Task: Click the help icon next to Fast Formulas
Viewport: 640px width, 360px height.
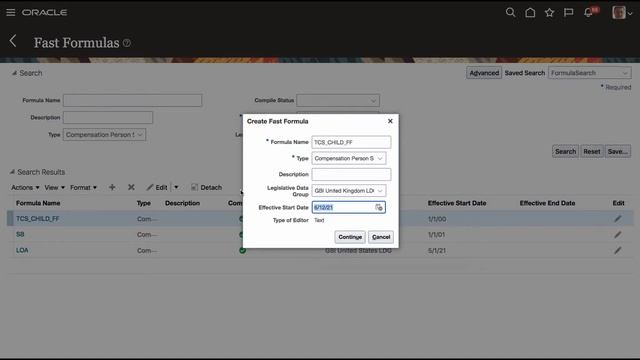Action: point(127,43)
